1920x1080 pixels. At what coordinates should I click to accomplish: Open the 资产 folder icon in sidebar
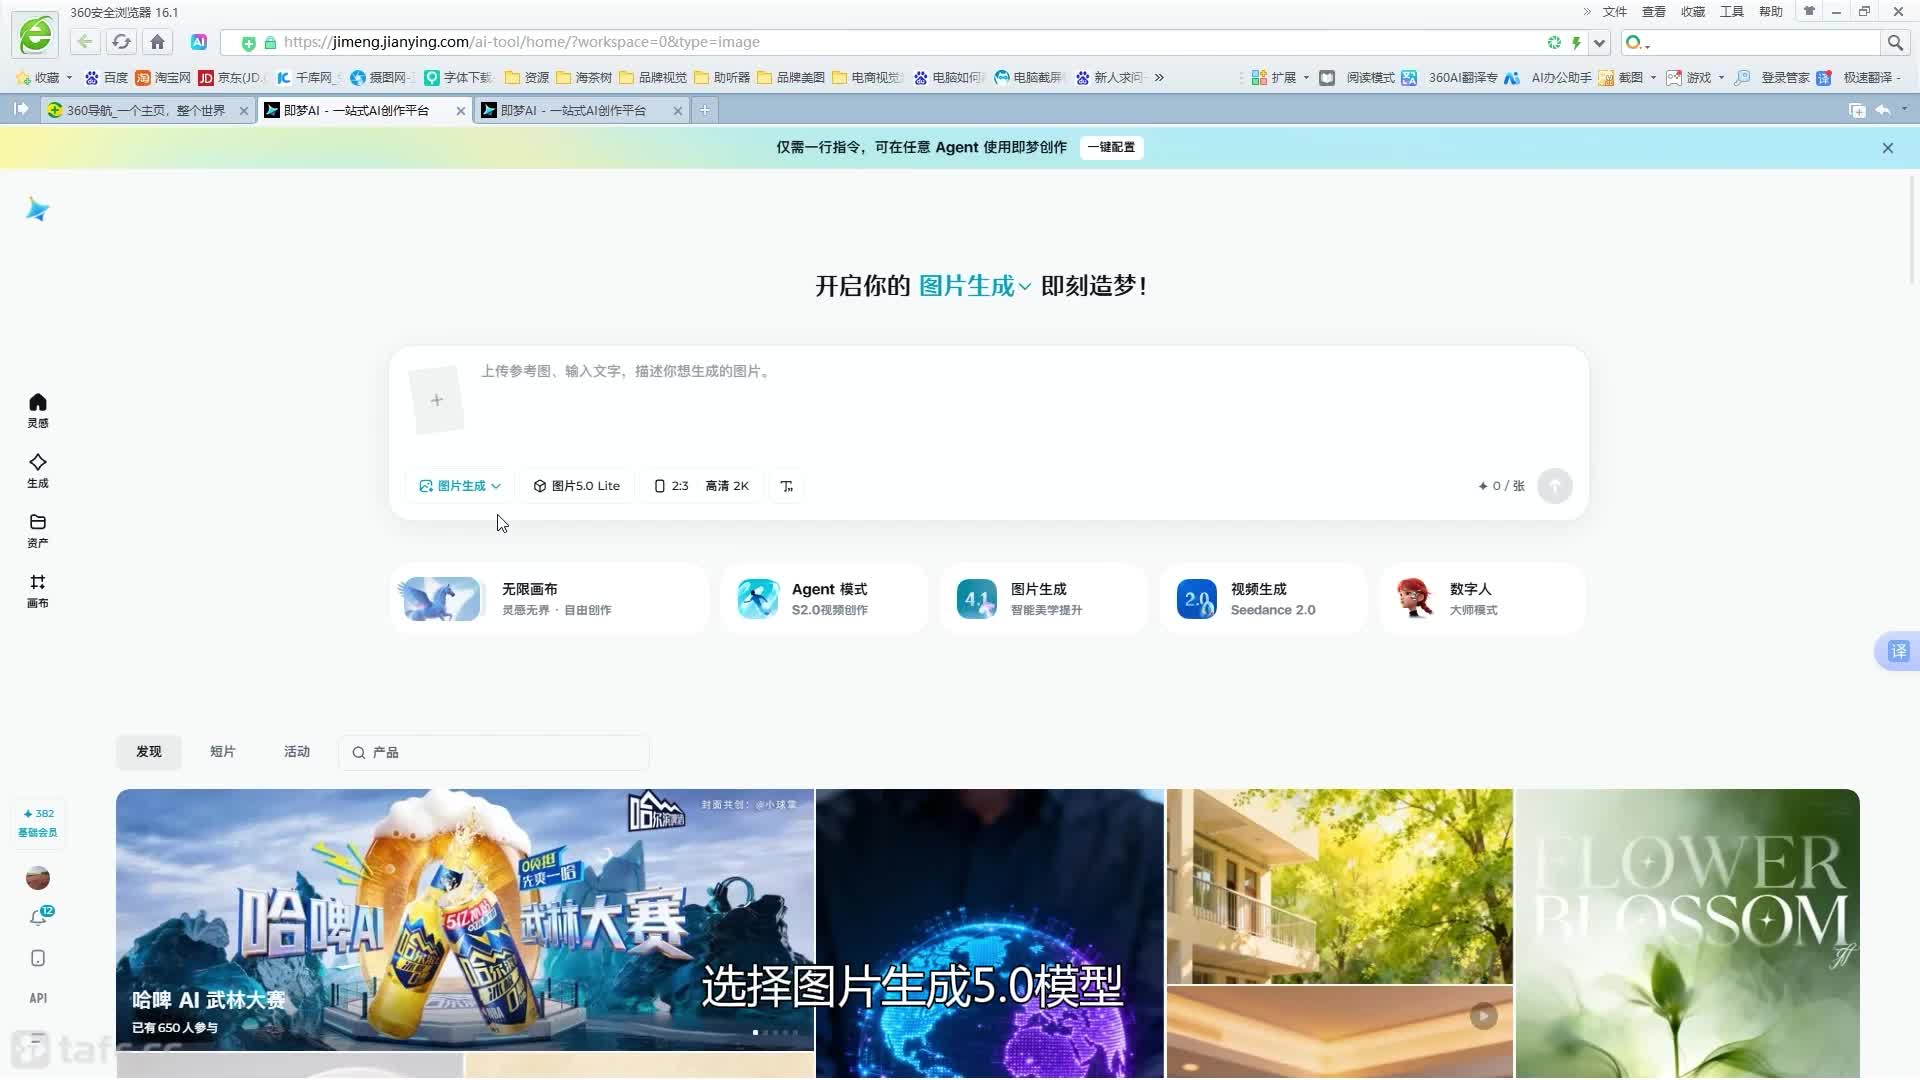(38, 530)
